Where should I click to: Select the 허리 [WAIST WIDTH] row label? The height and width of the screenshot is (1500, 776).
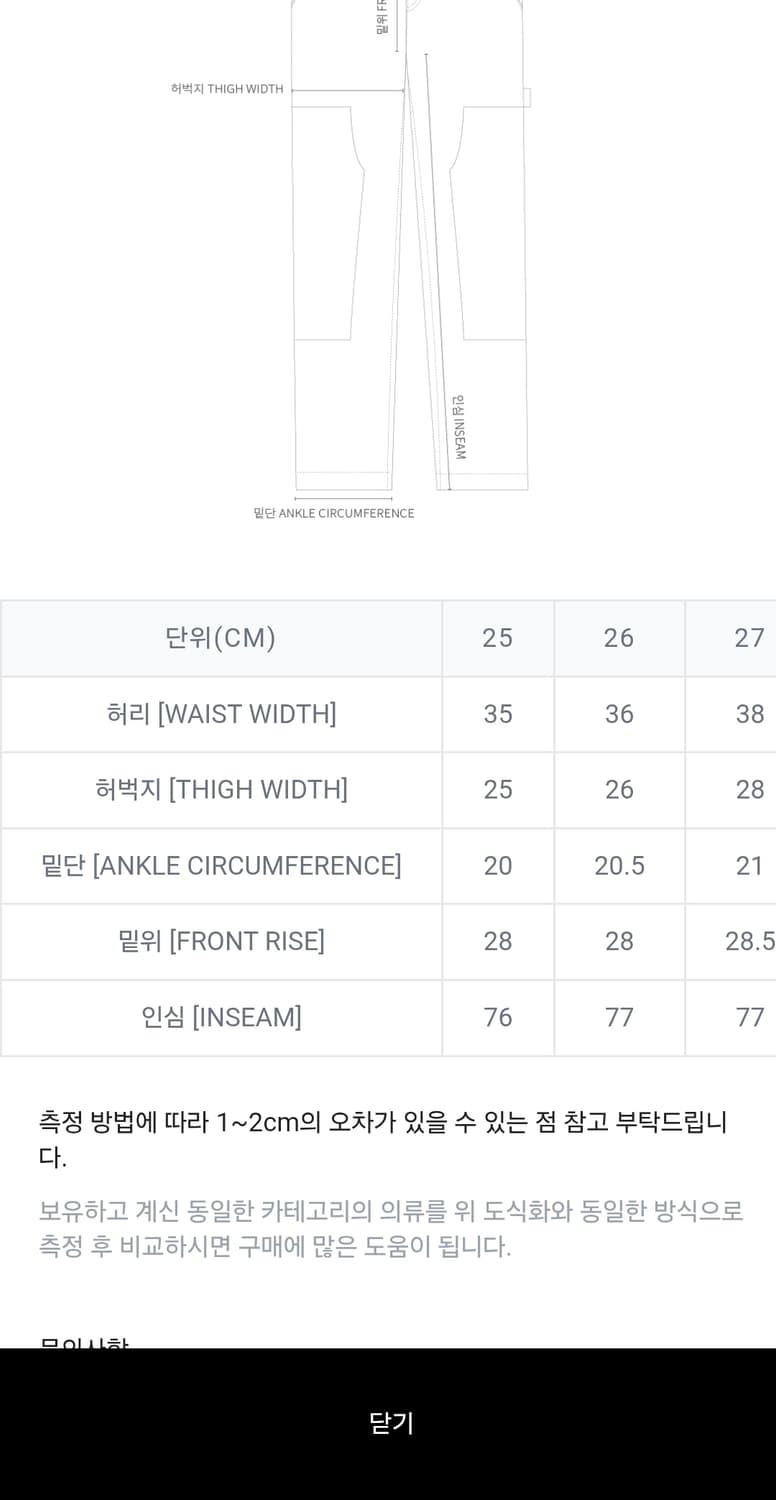click(x=220, y=714)
